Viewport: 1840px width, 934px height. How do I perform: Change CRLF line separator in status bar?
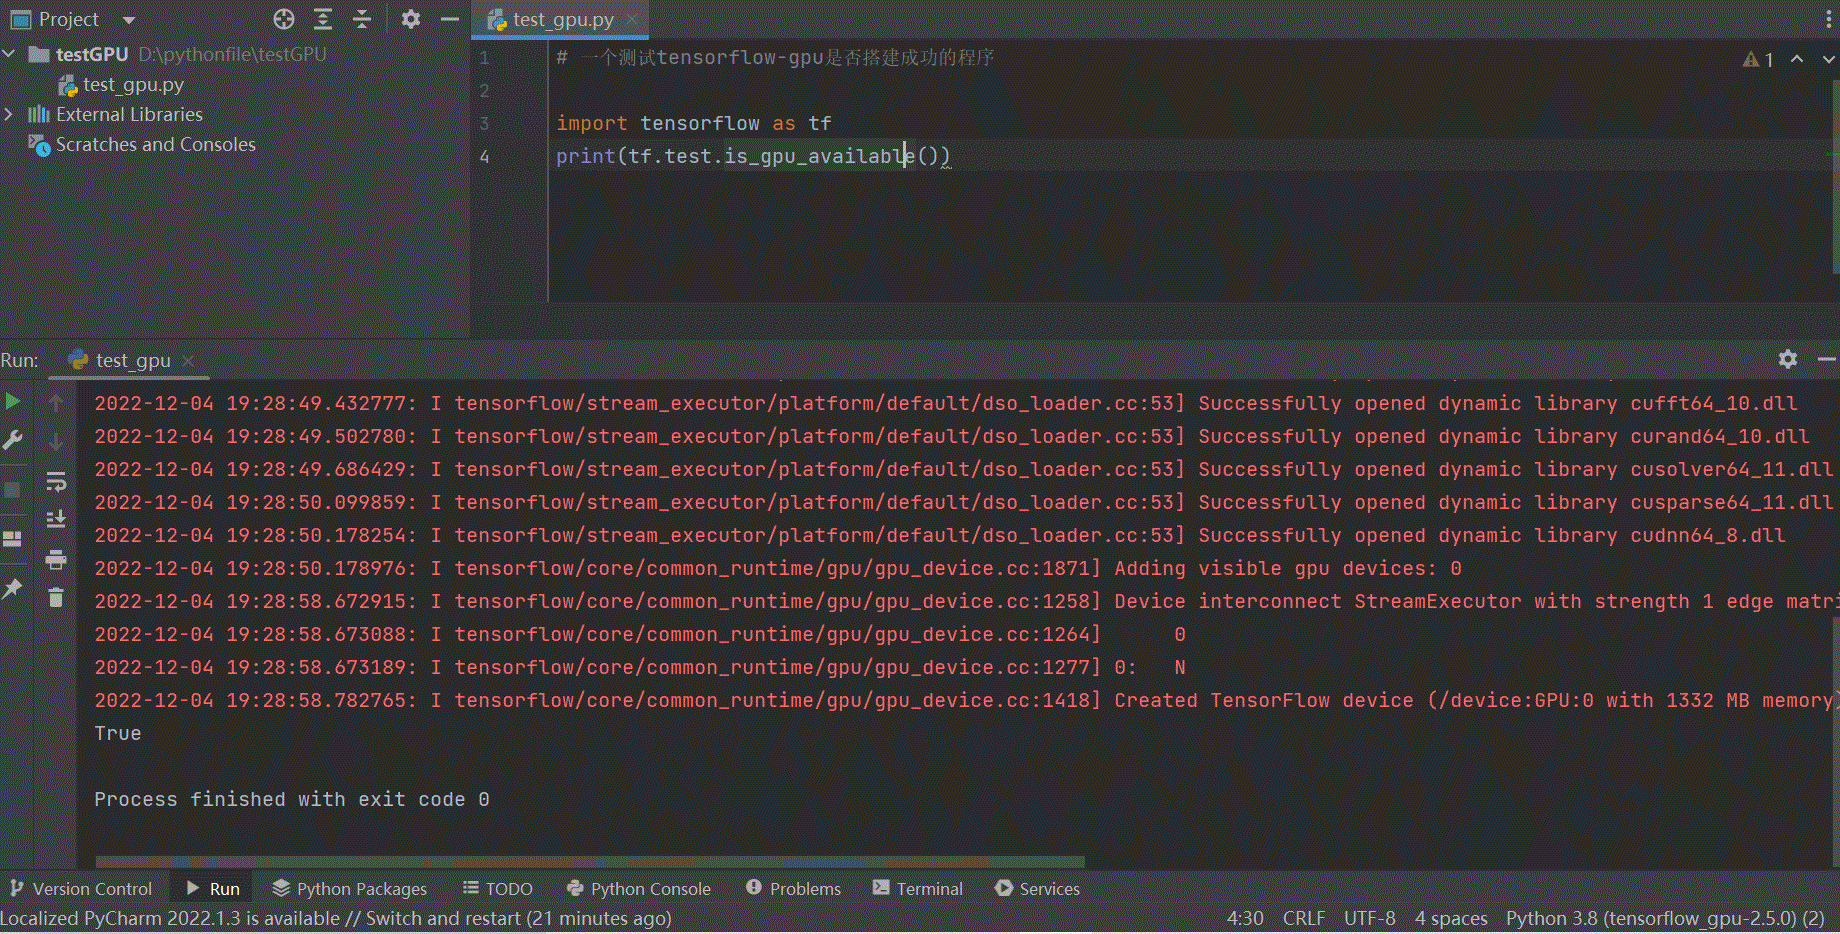point(1304,918)
